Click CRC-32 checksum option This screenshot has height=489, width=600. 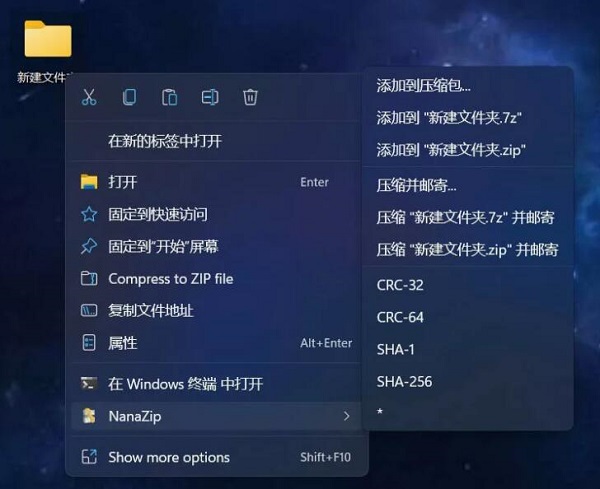click(x=400, y=285)
